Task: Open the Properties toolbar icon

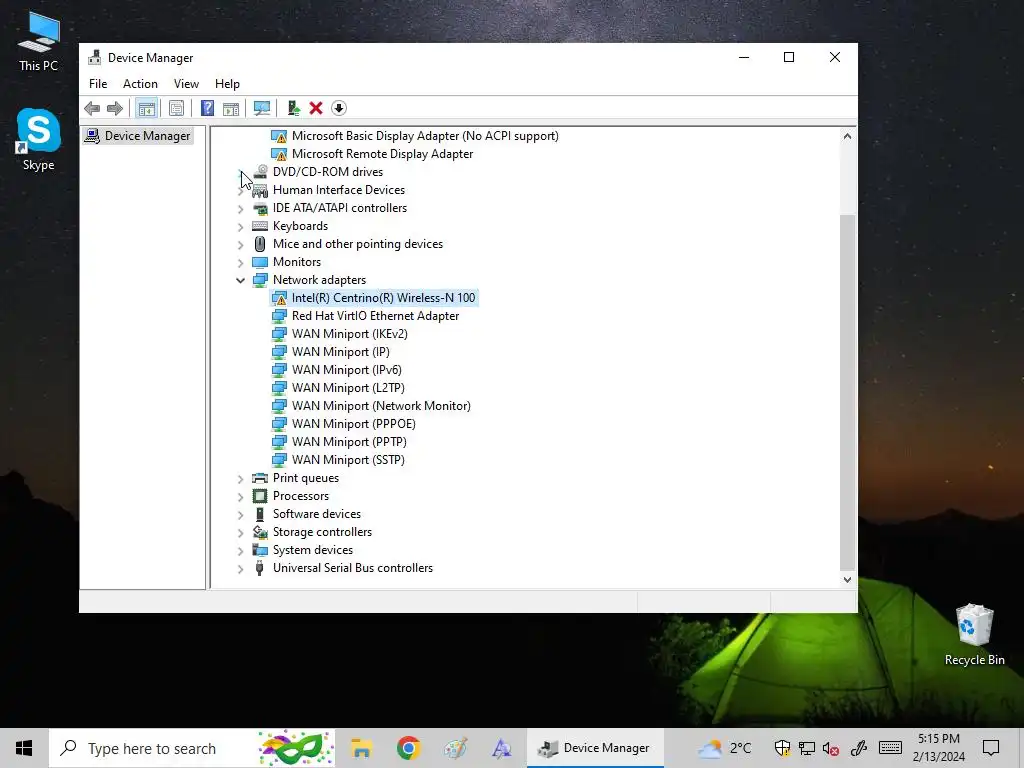Action: [x=176, y=108]
